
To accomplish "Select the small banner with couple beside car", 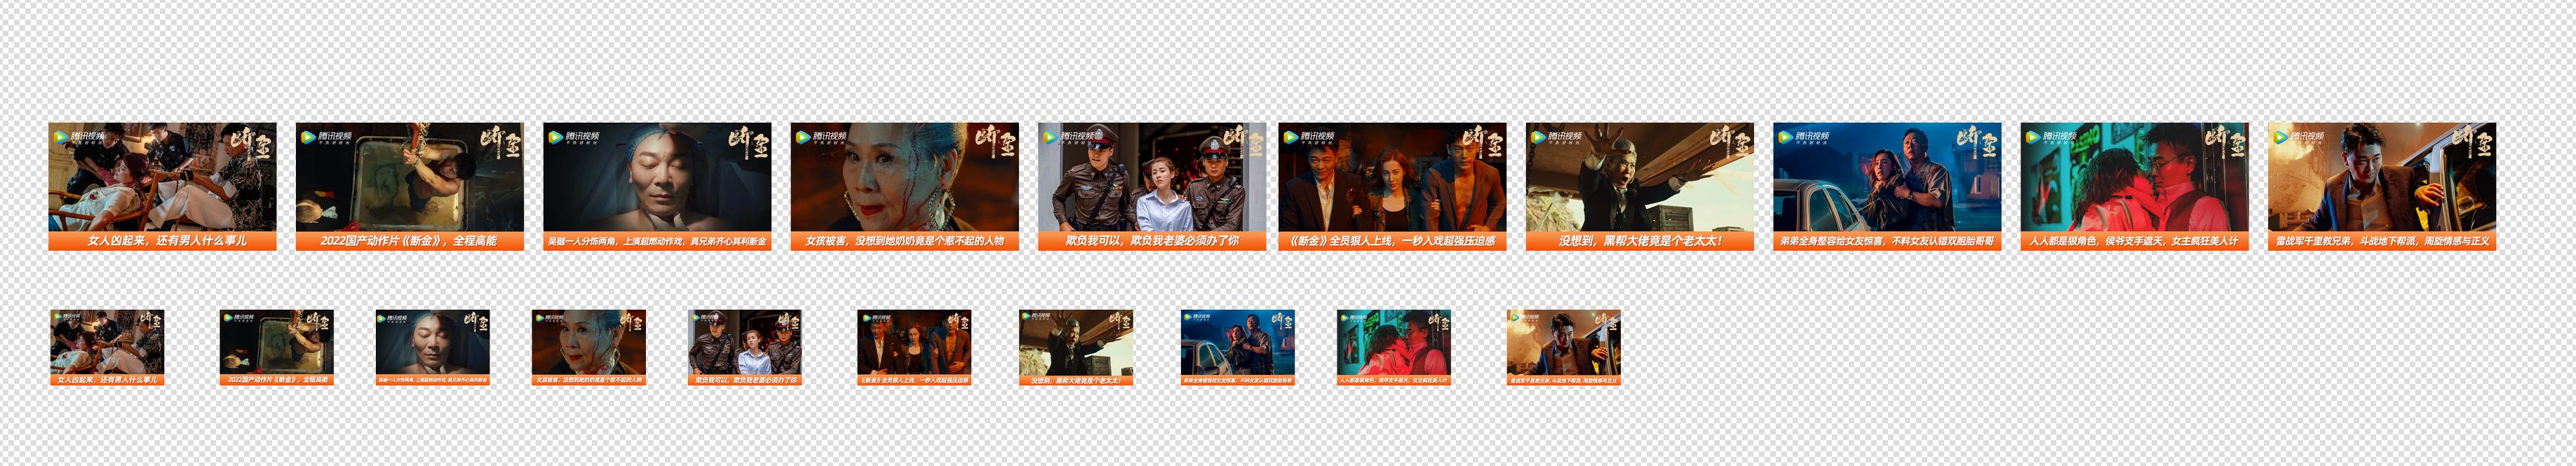I will coord(1238,347).
